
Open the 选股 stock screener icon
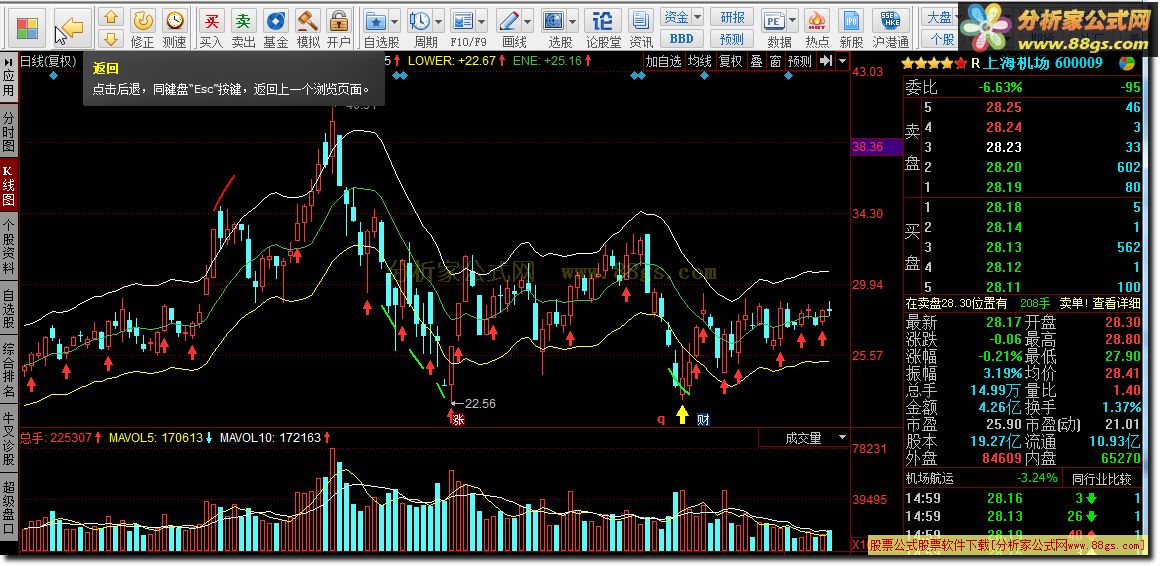point(553,20)
